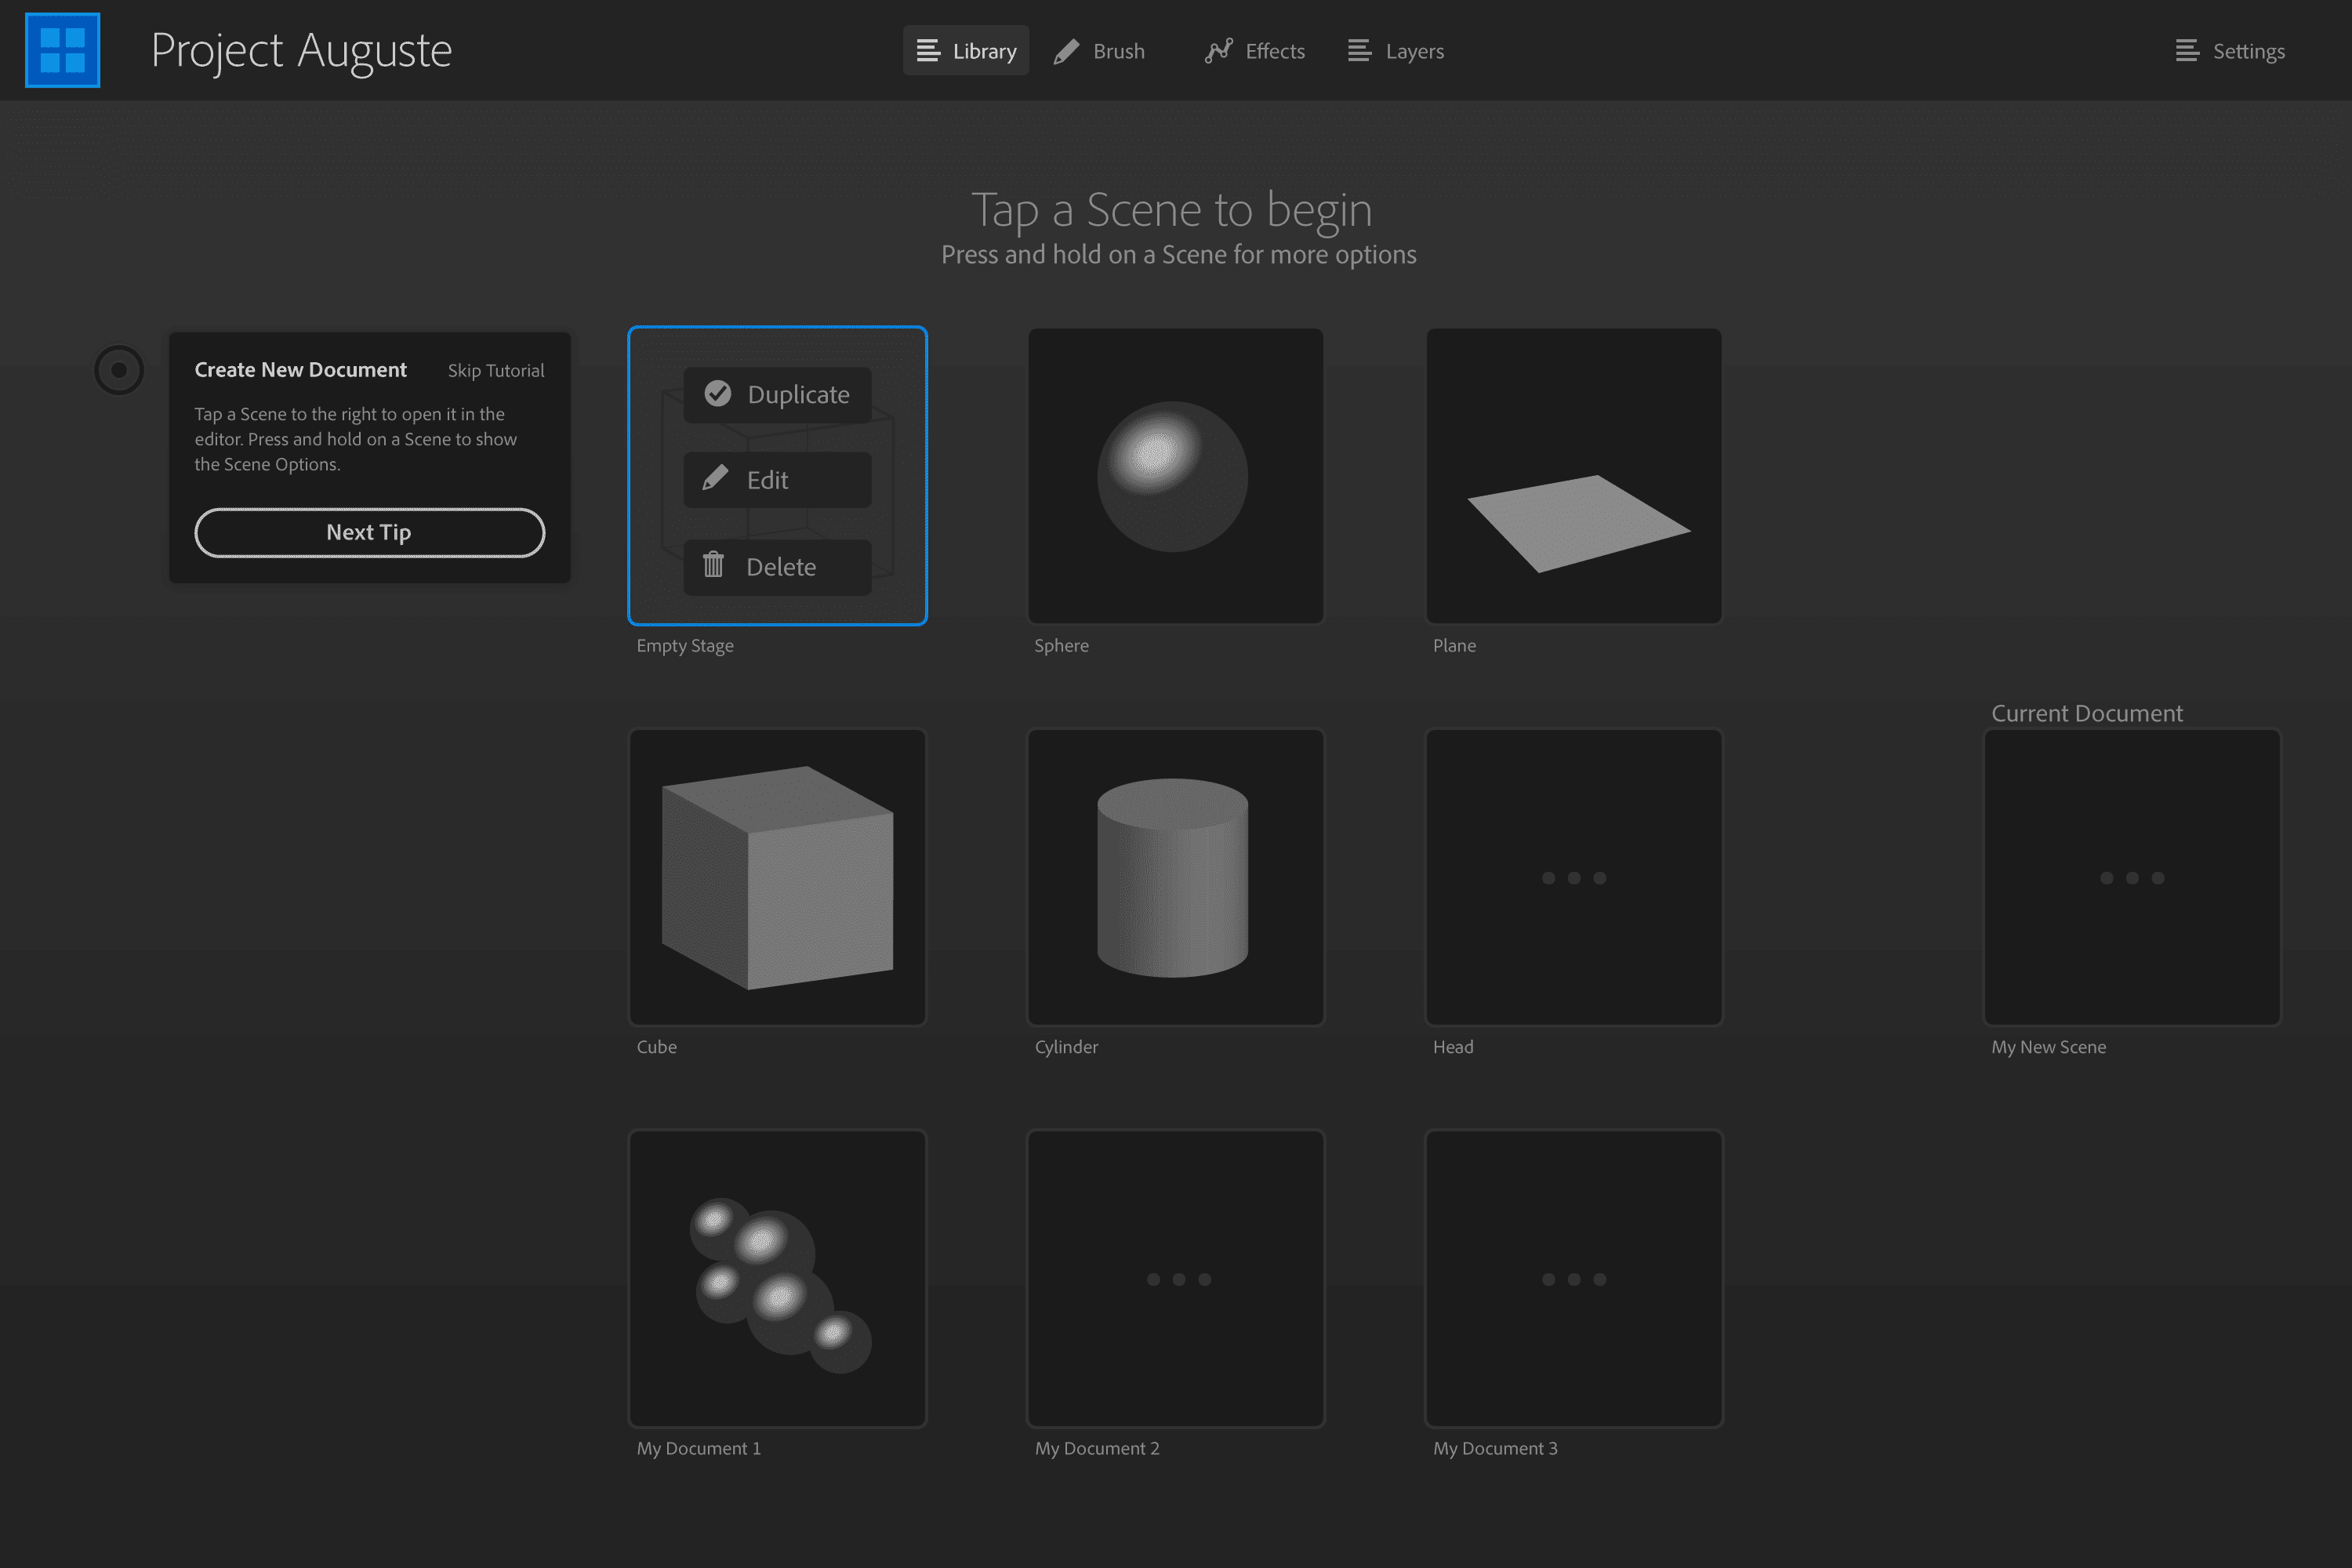Delete the Empty Stage scene via trash icon
2352x1568 pixels.
pyautogui.click(x=713, y=566)
